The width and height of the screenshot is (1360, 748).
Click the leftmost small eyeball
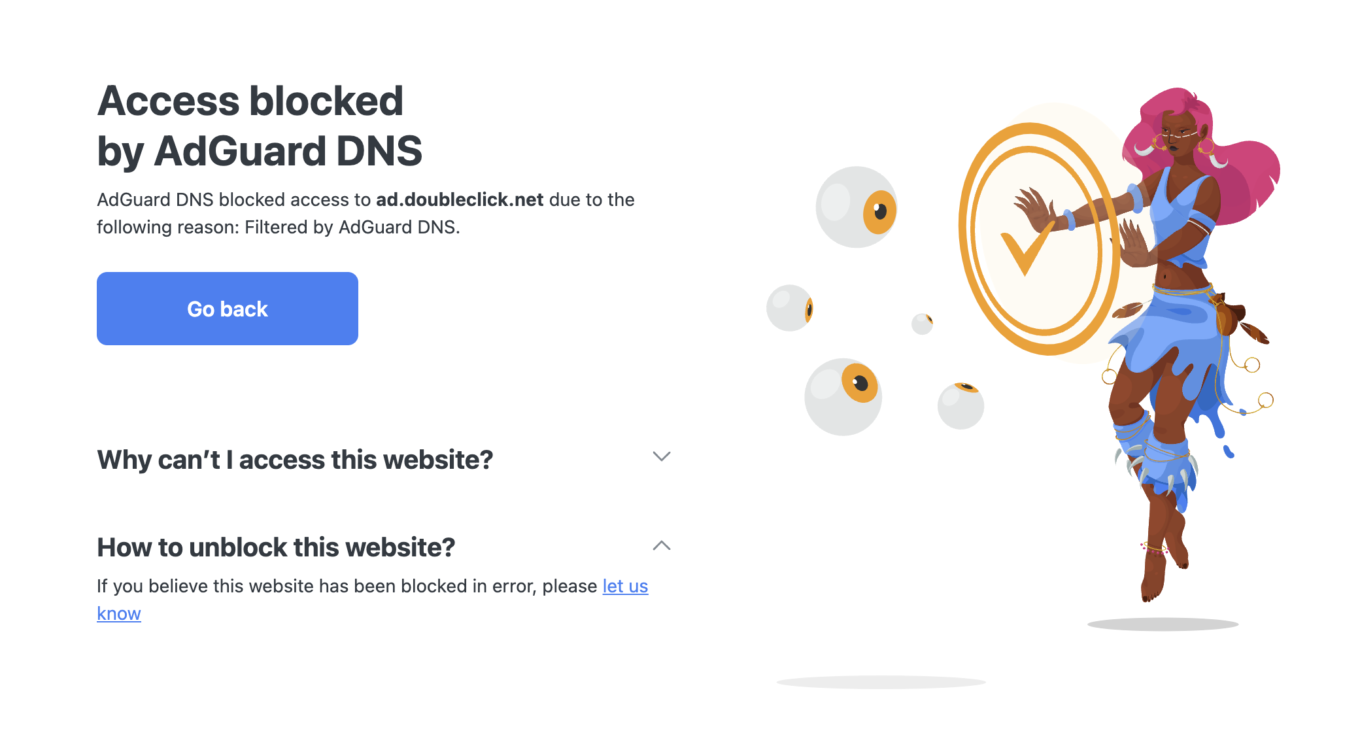pos(790,307)
